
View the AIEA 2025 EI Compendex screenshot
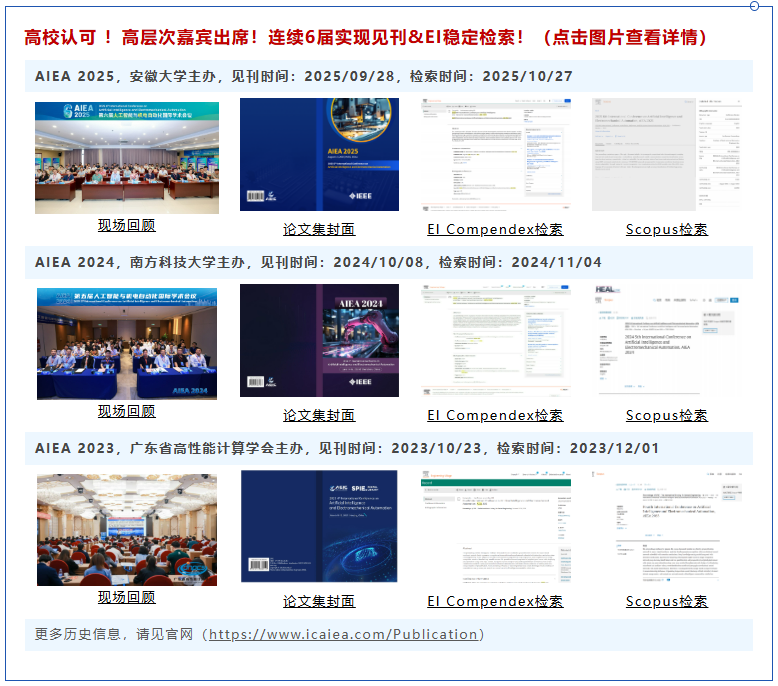[496, 154]
